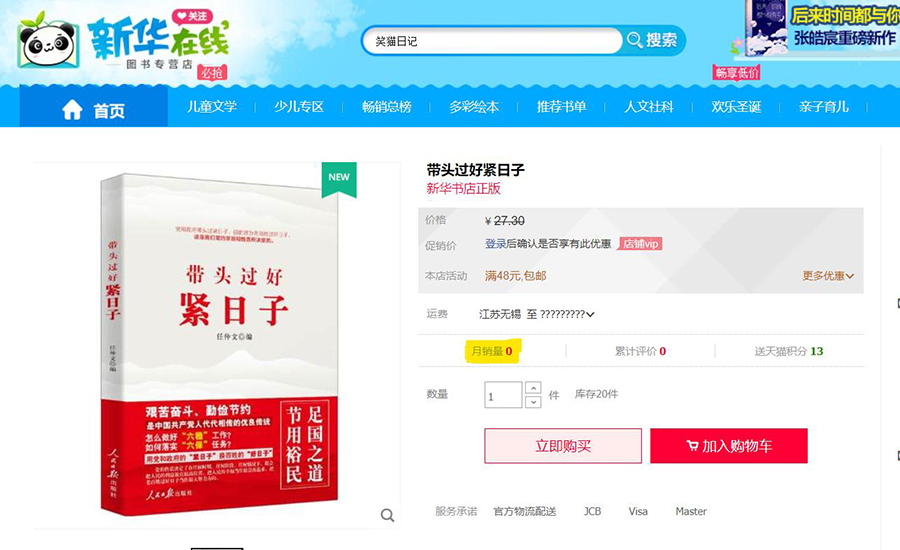Increase quantity with the up arrow
Viewport: 900px width, 550px height.
pyautogui.click(x=533, y=388)
